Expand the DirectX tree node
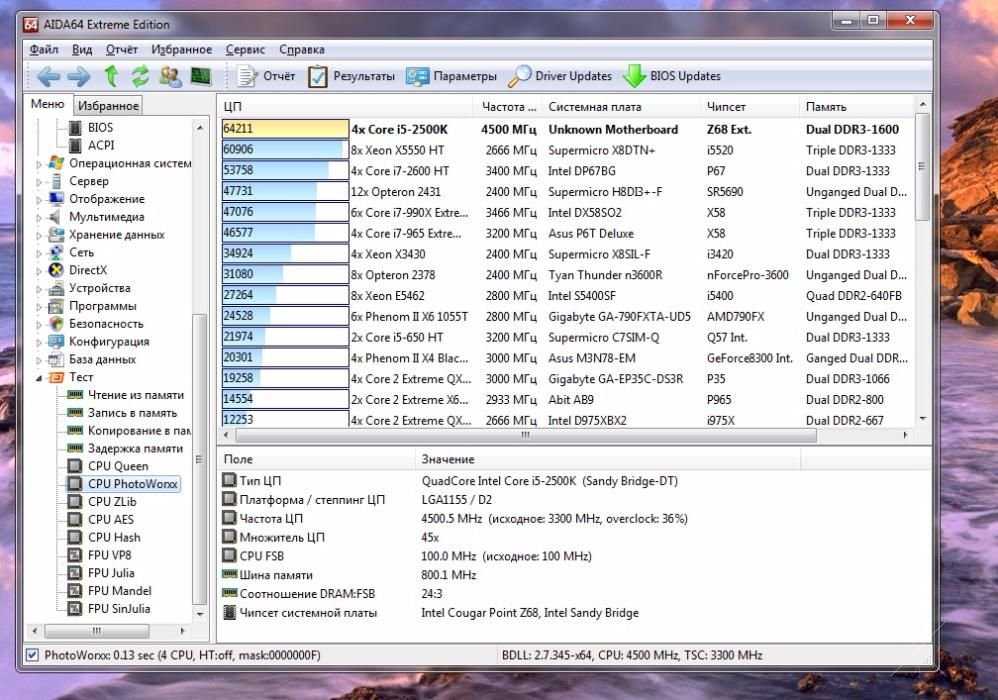Screen dimensions: 998x700 click(x=38, y=271)
